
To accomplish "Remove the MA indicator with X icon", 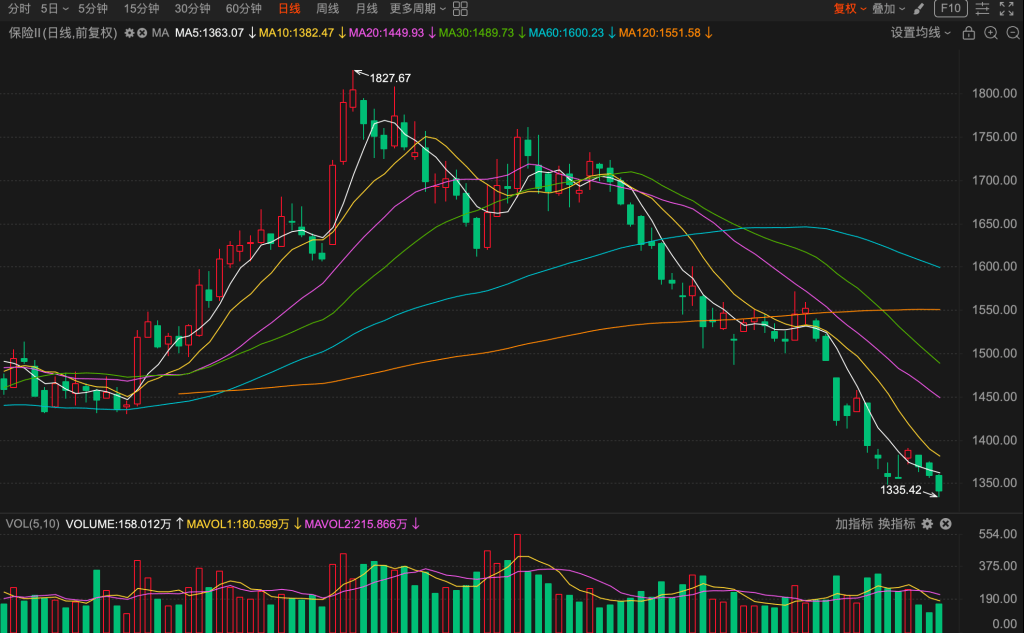I will point(142,33).
